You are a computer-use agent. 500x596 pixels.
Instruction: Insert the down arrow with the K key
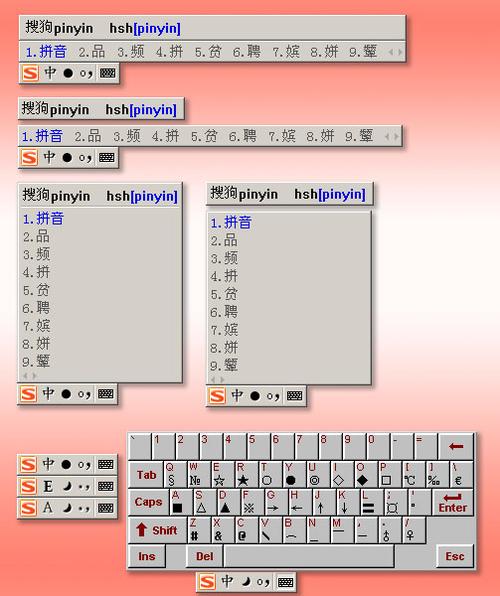click(x=348, y=502)
